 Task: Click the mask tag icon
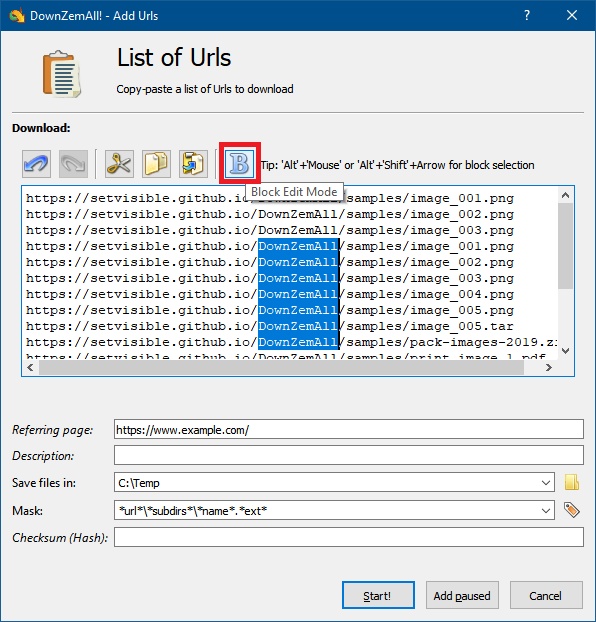[572, 510]
